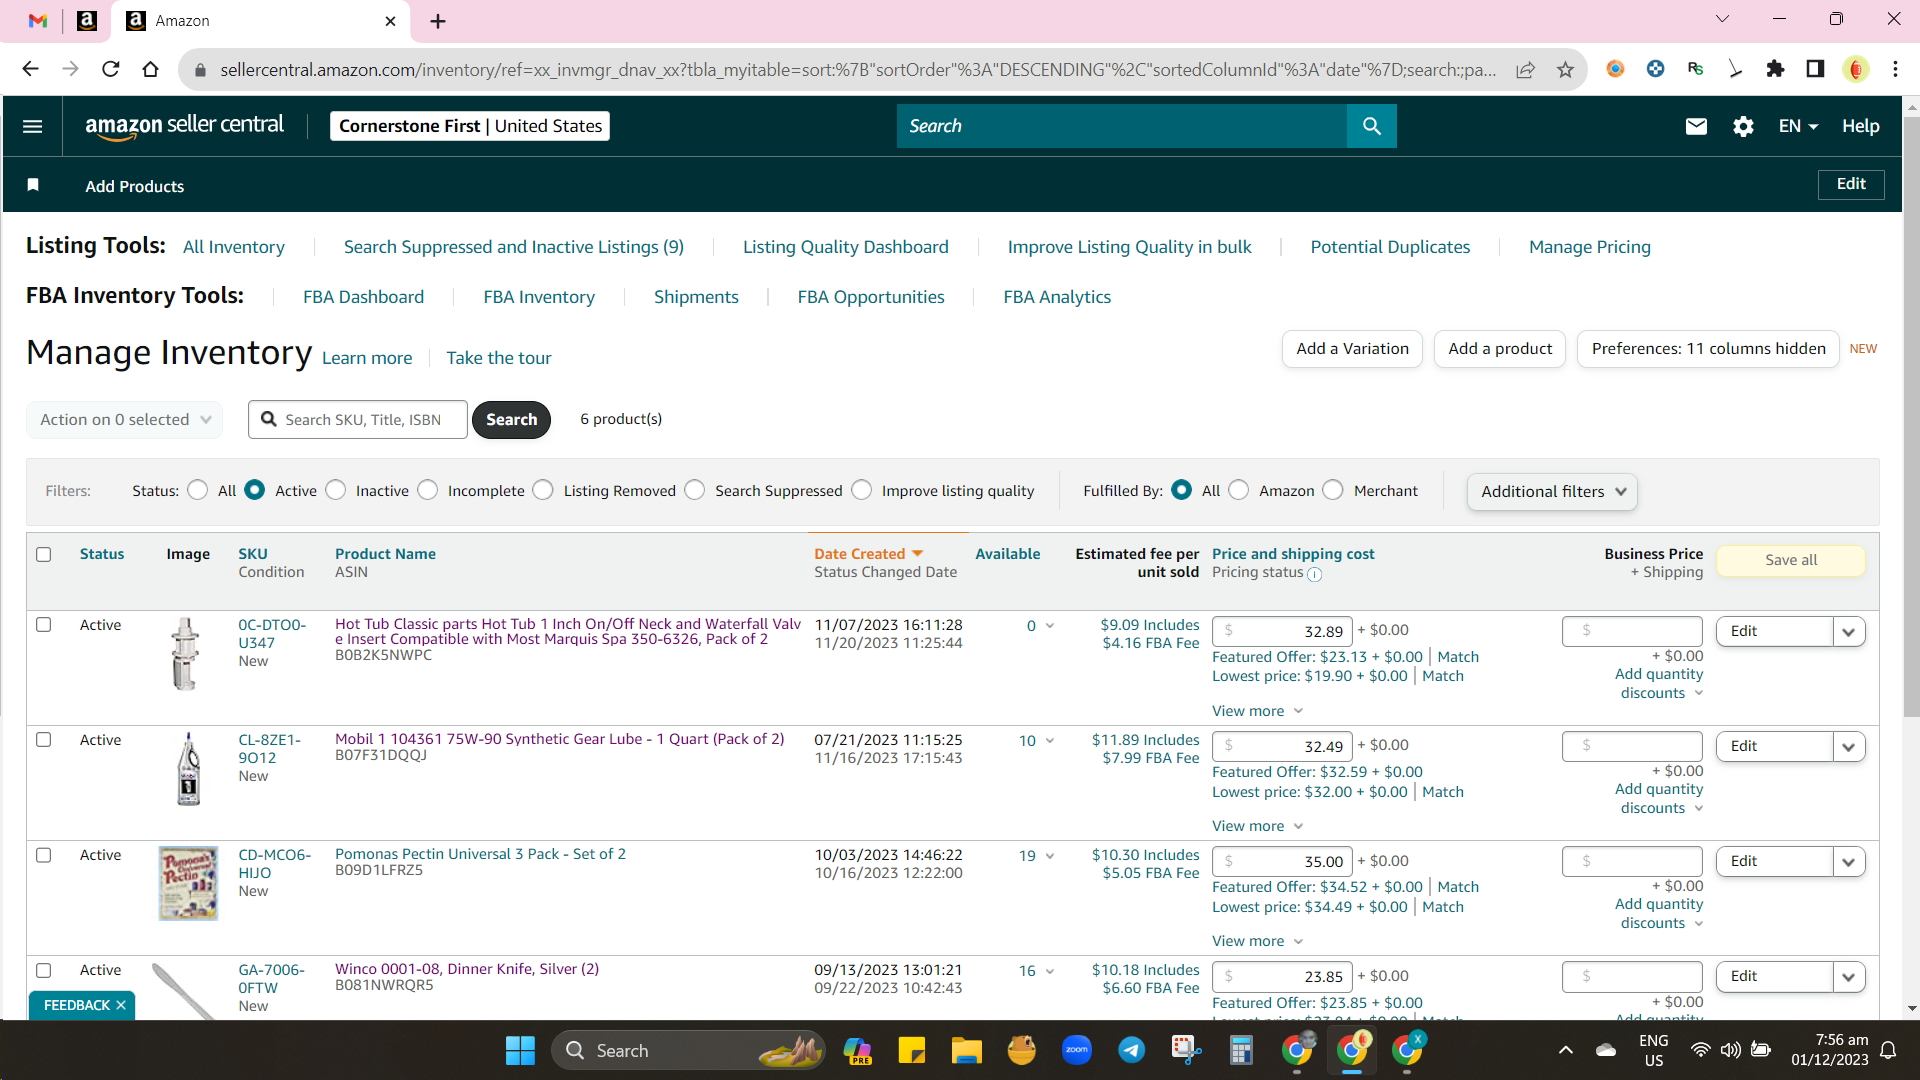This screenshot has height=1080, width=1920.
Task: Expand available quantity 19 chevron
Action: point(1050,856)
